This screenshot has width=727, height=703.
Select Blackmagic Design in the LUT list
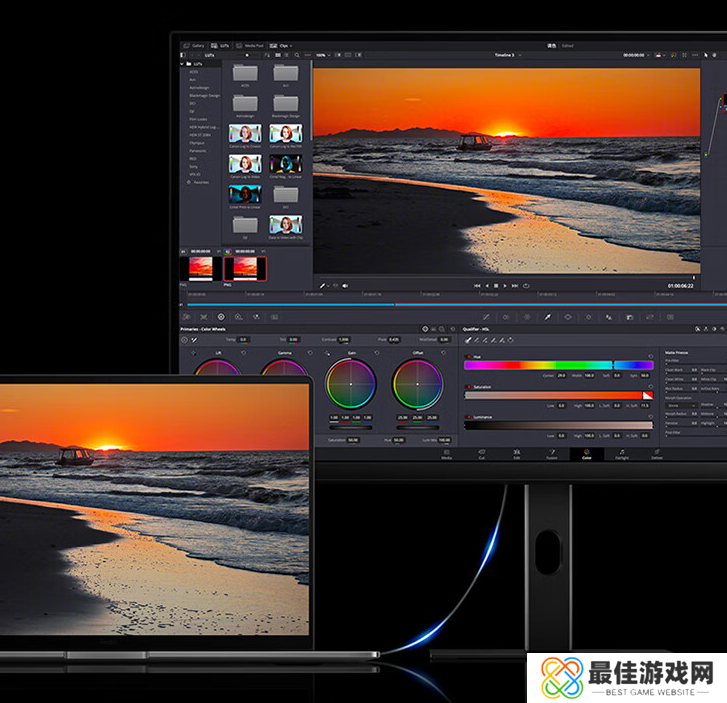(x=204, y=95)
